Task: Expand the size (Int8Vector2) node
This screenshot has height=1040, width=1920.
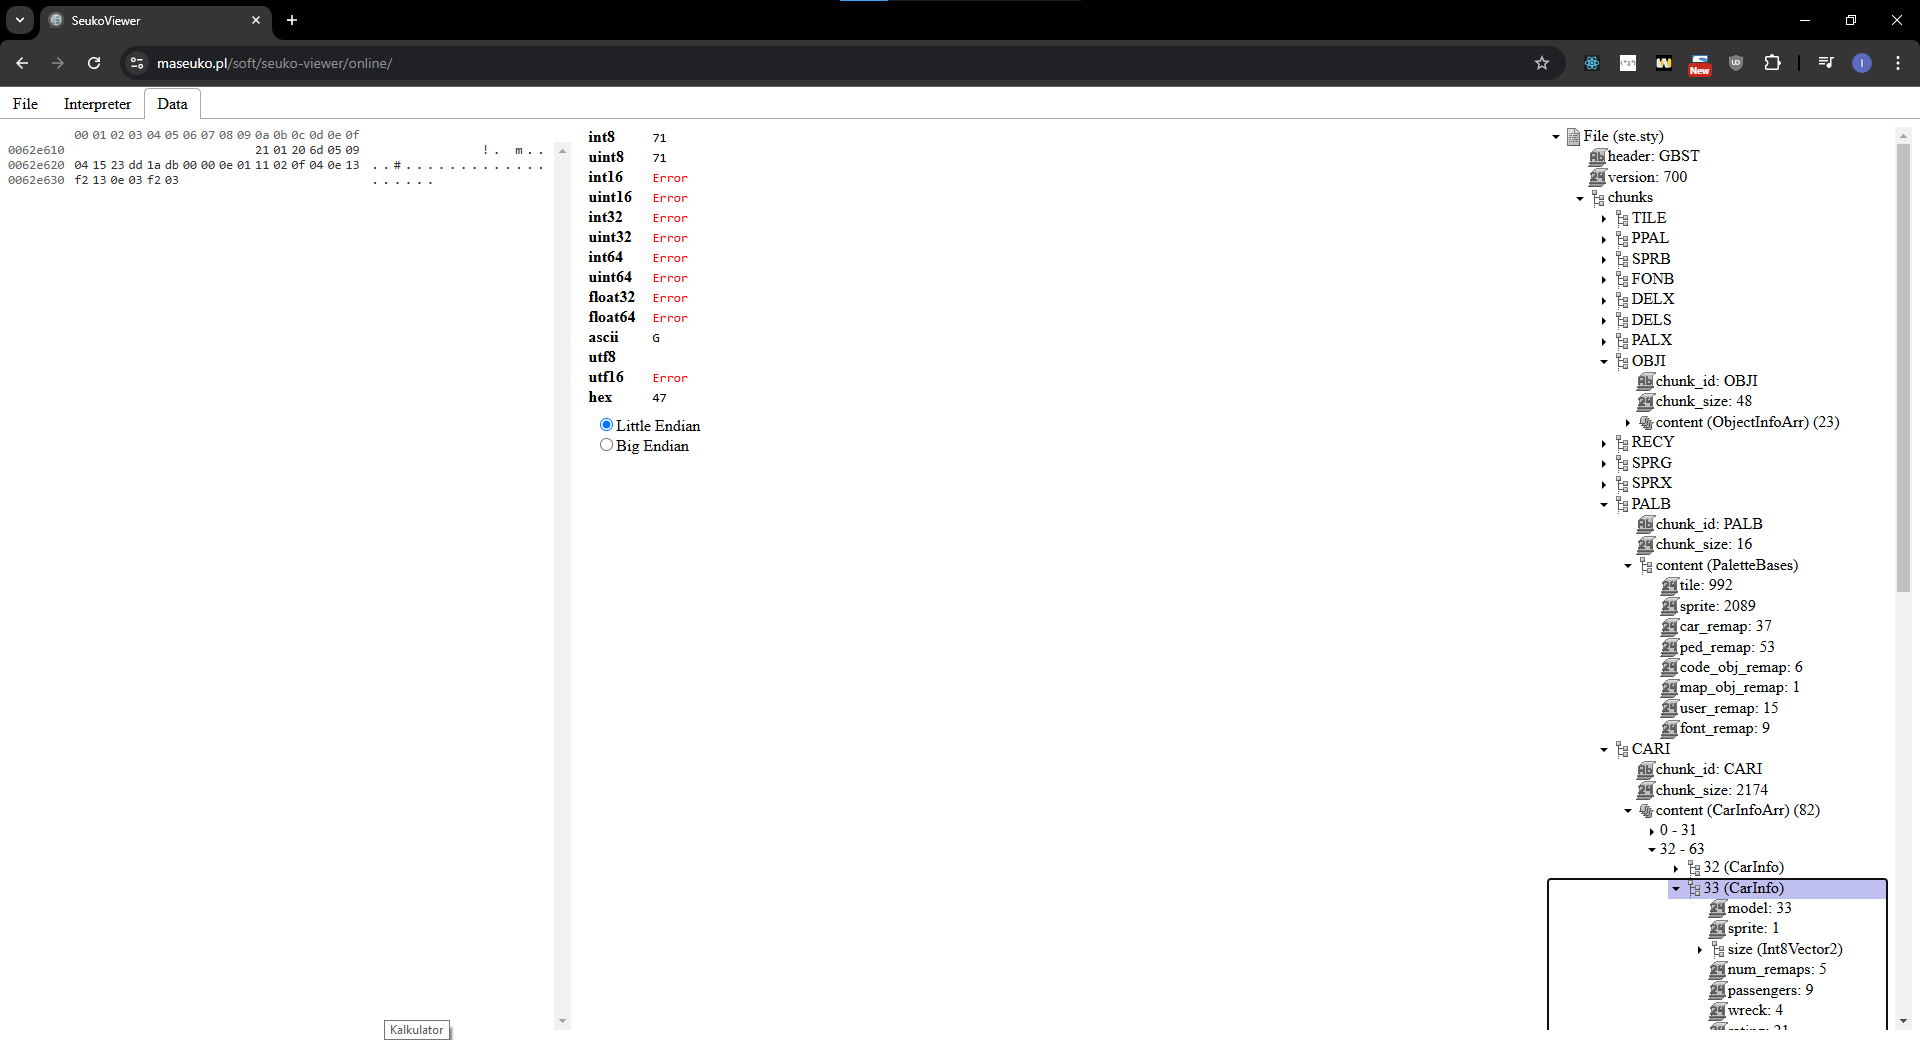Action: pos(1700,950)
